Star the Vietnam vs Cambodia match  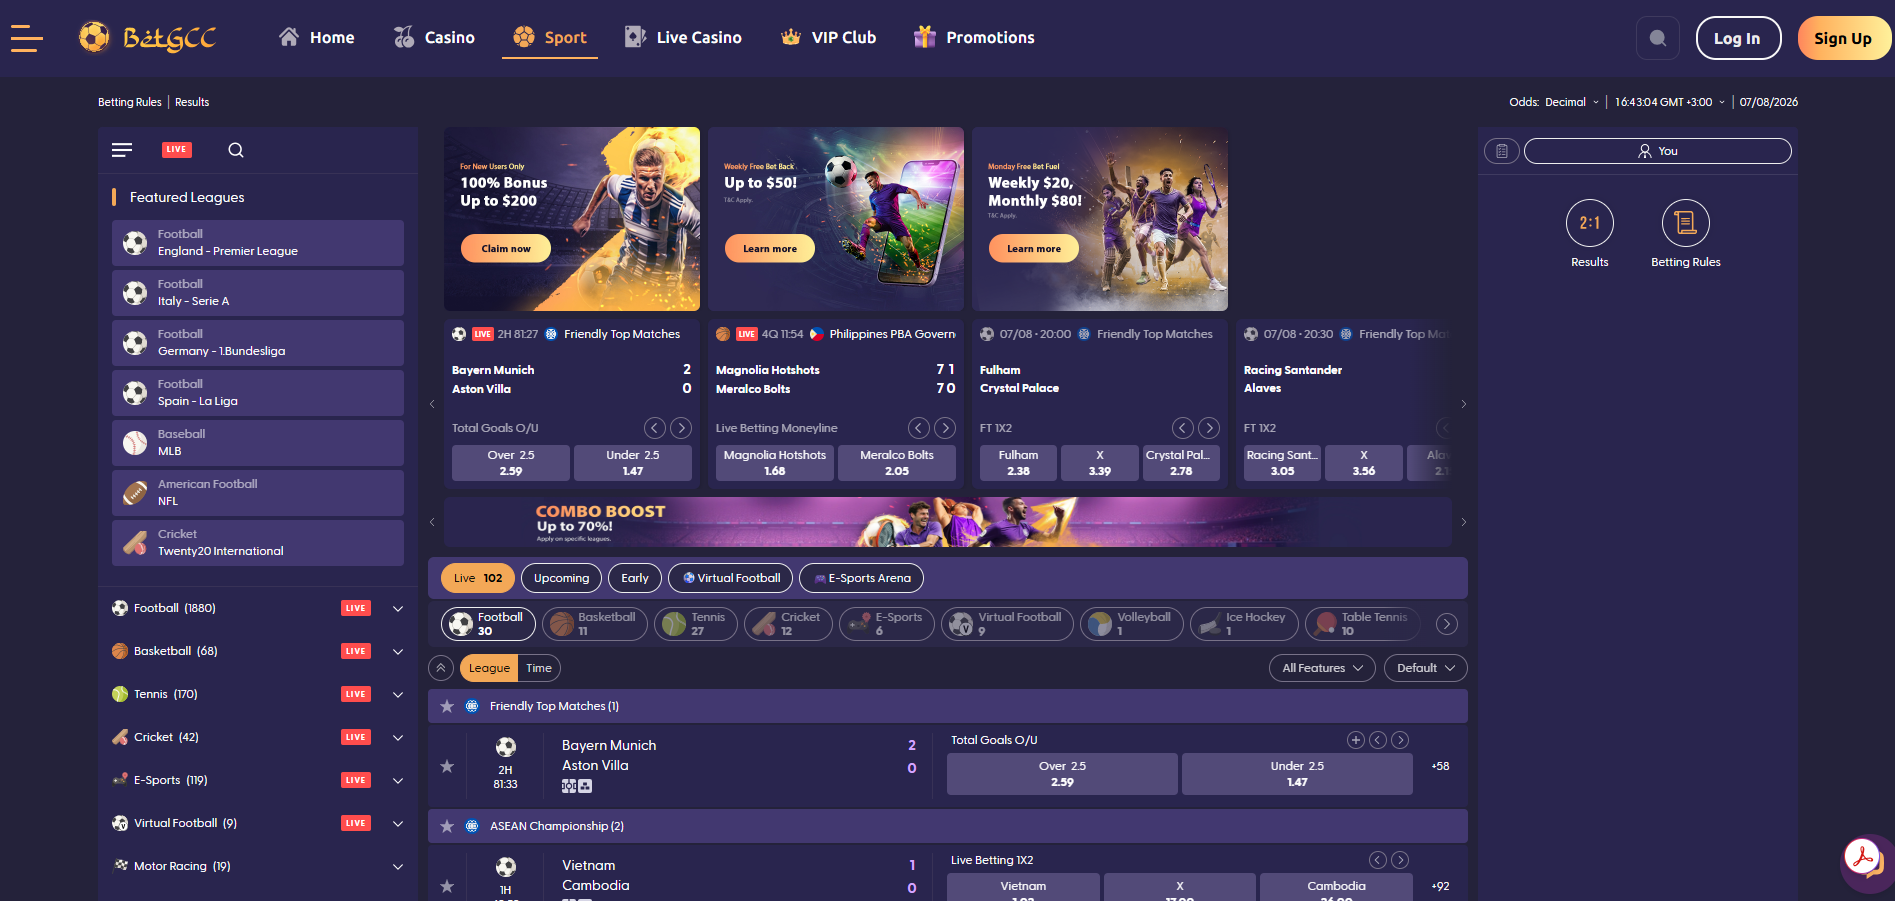pyautogui.click(x=447, y=886)
